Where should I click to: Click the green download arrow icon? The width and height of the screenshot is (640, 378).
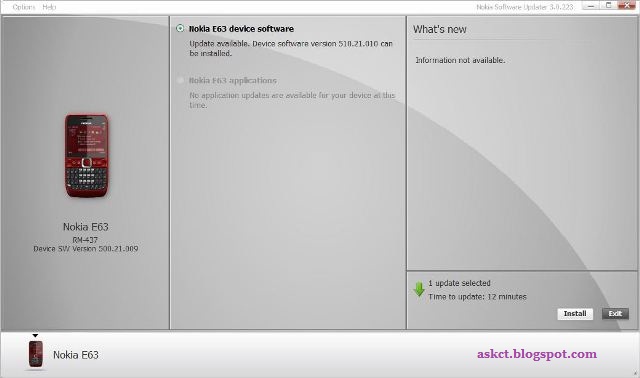419,289
